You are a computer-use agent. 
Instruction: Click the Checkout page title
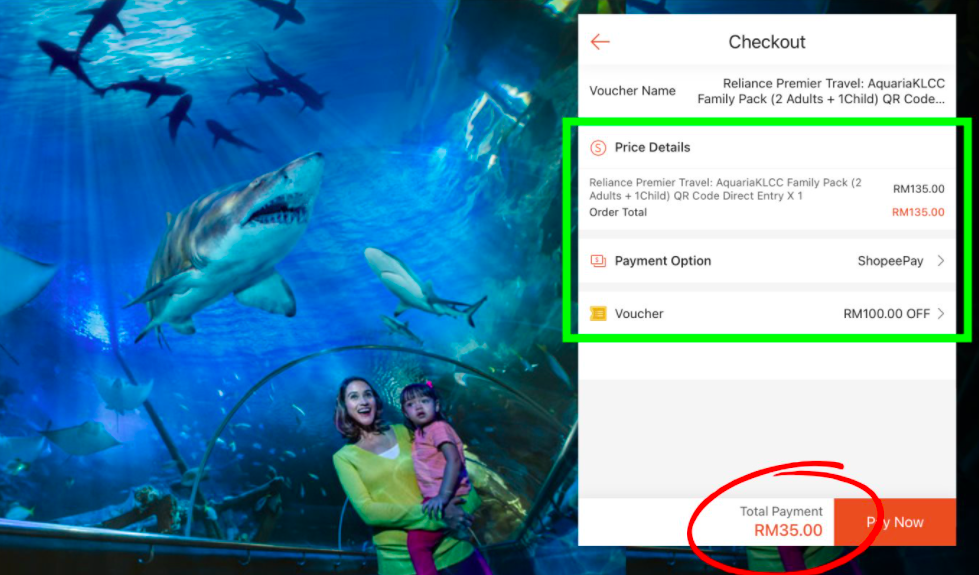[x=767, y=42]
